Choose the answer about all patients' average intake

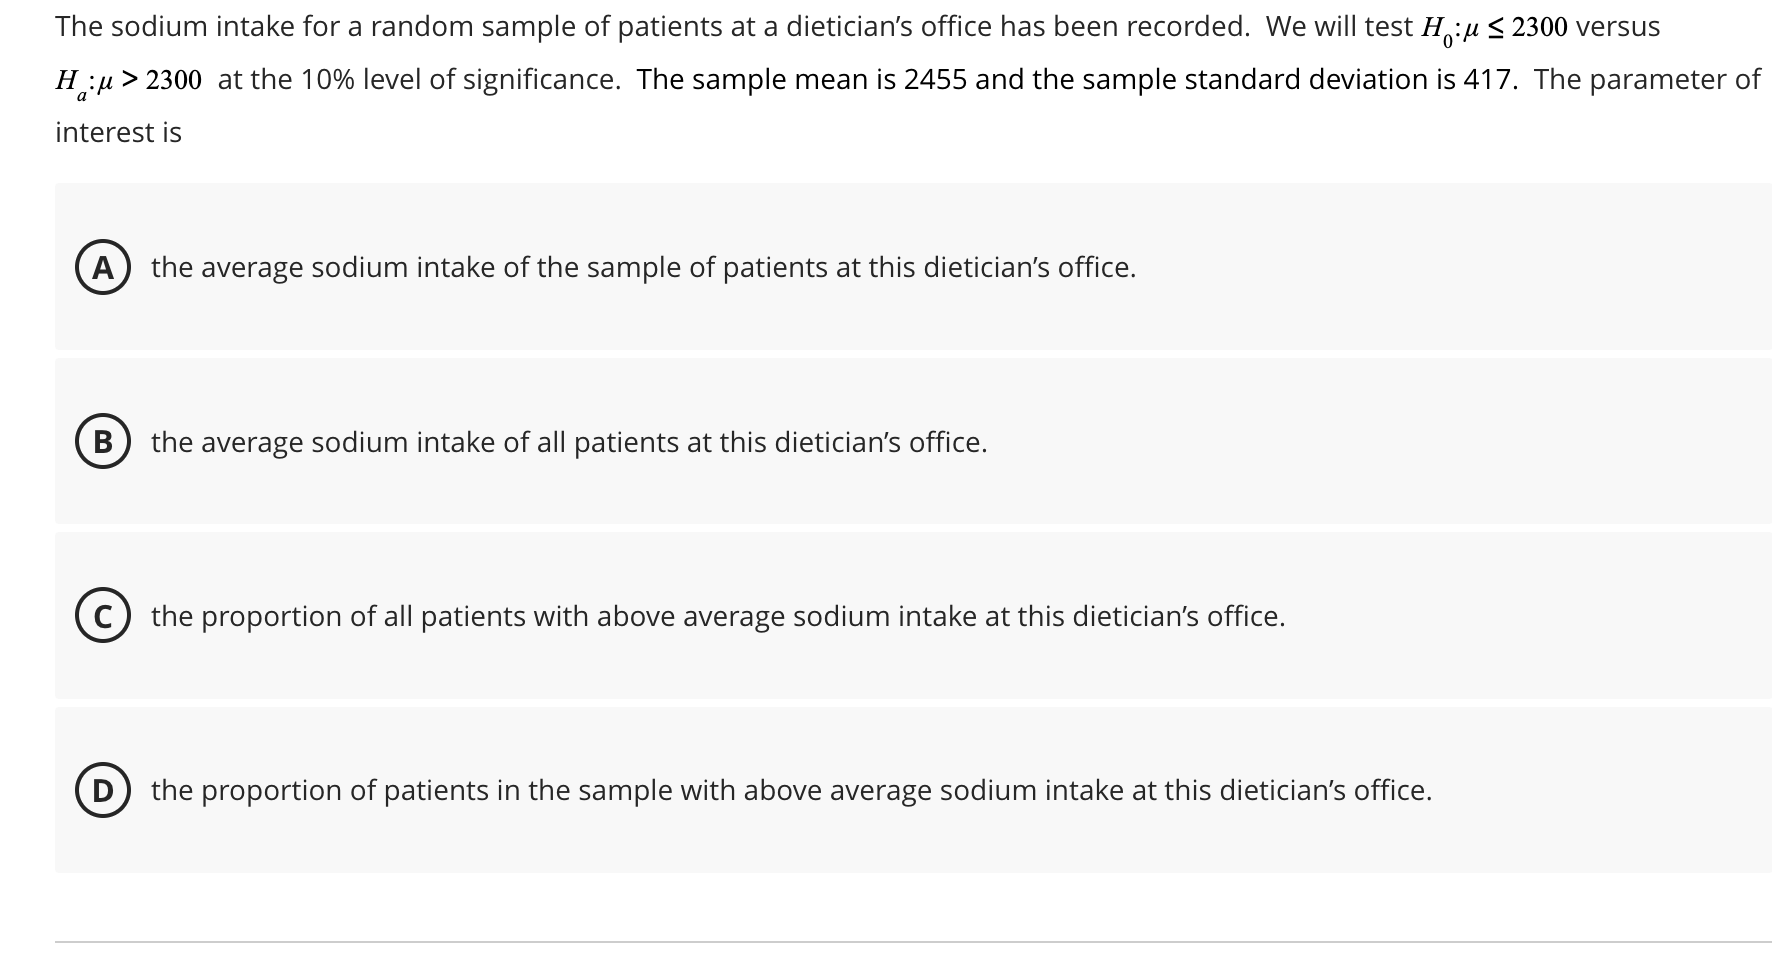tap(570, 441)
